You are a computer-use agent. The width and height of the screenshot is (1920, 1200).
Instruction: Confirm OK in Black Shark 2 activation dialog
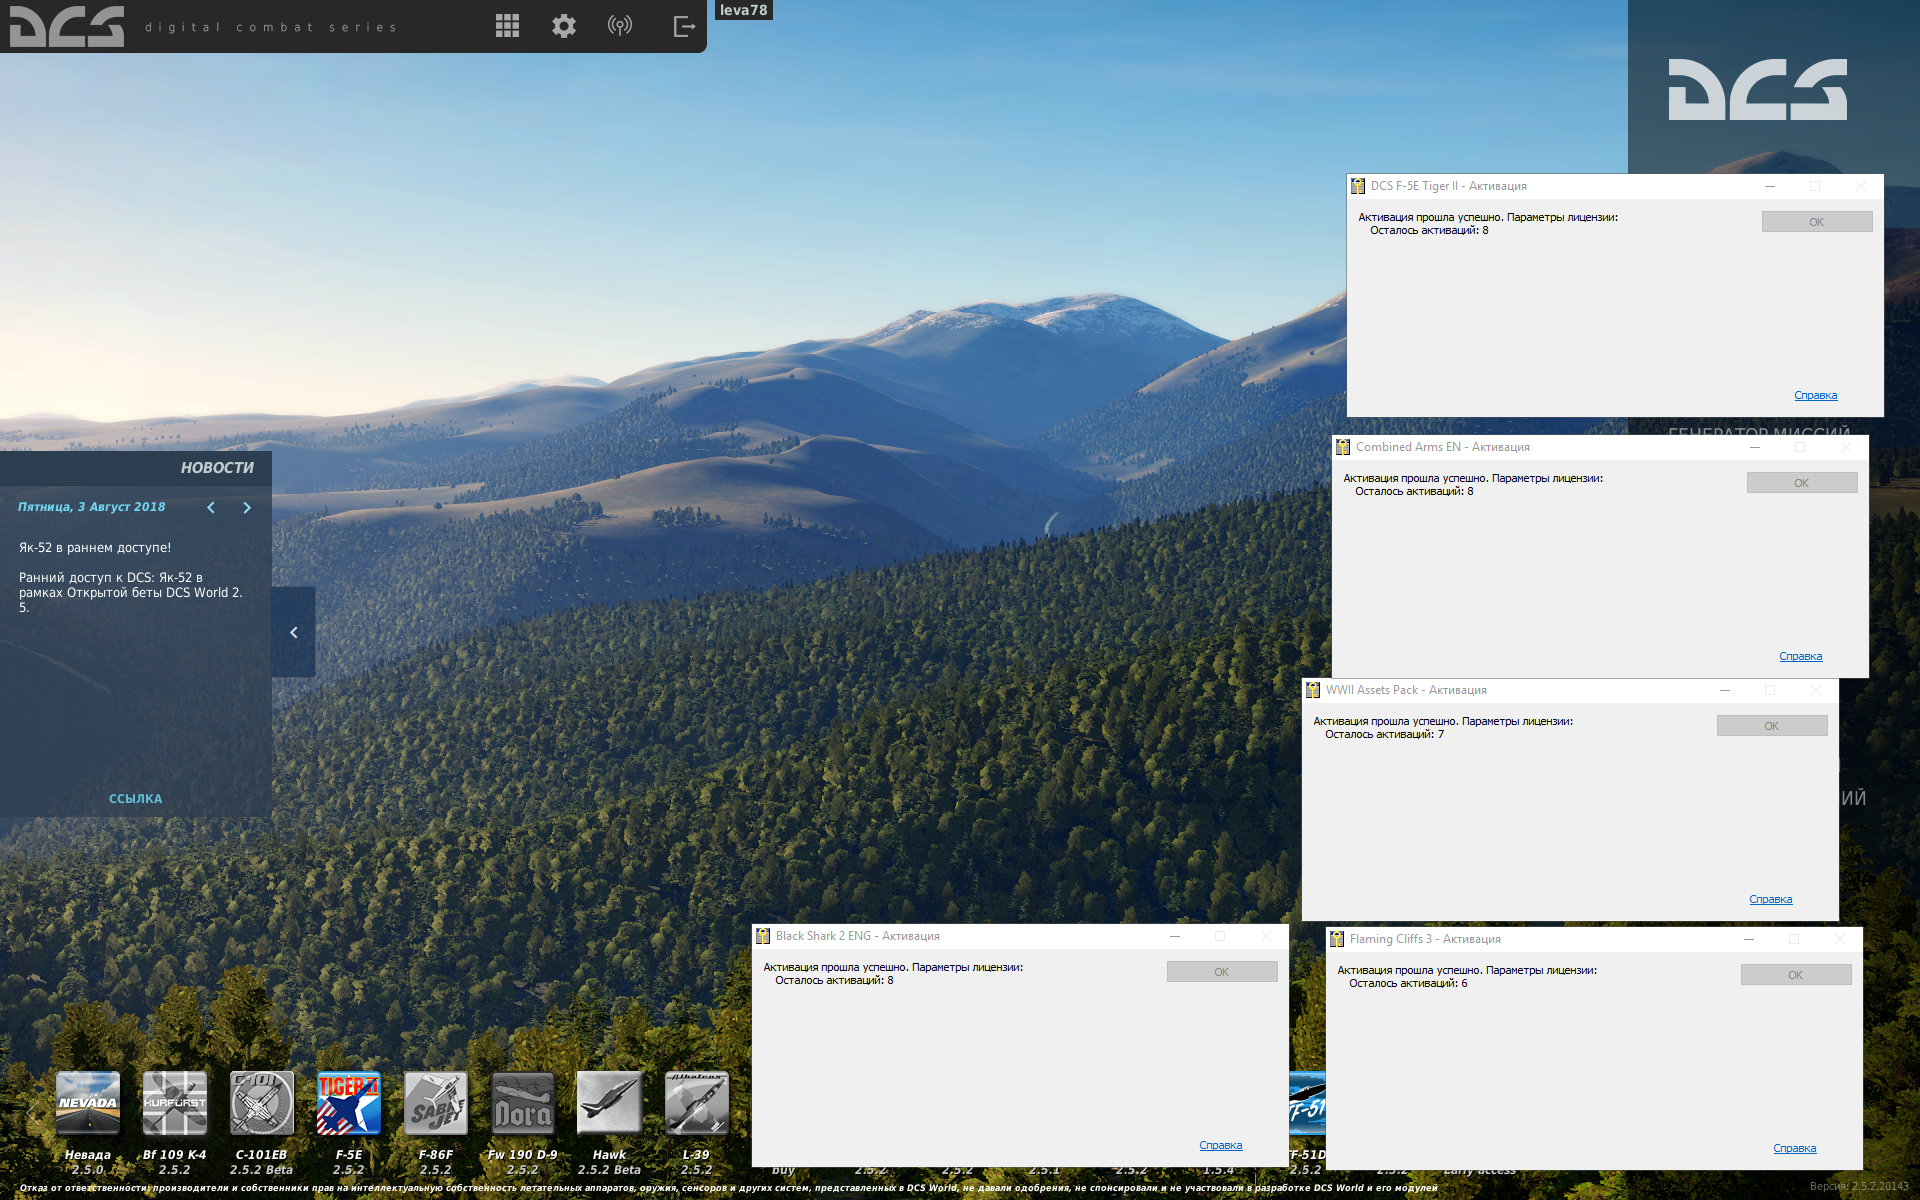(1222, 972)
